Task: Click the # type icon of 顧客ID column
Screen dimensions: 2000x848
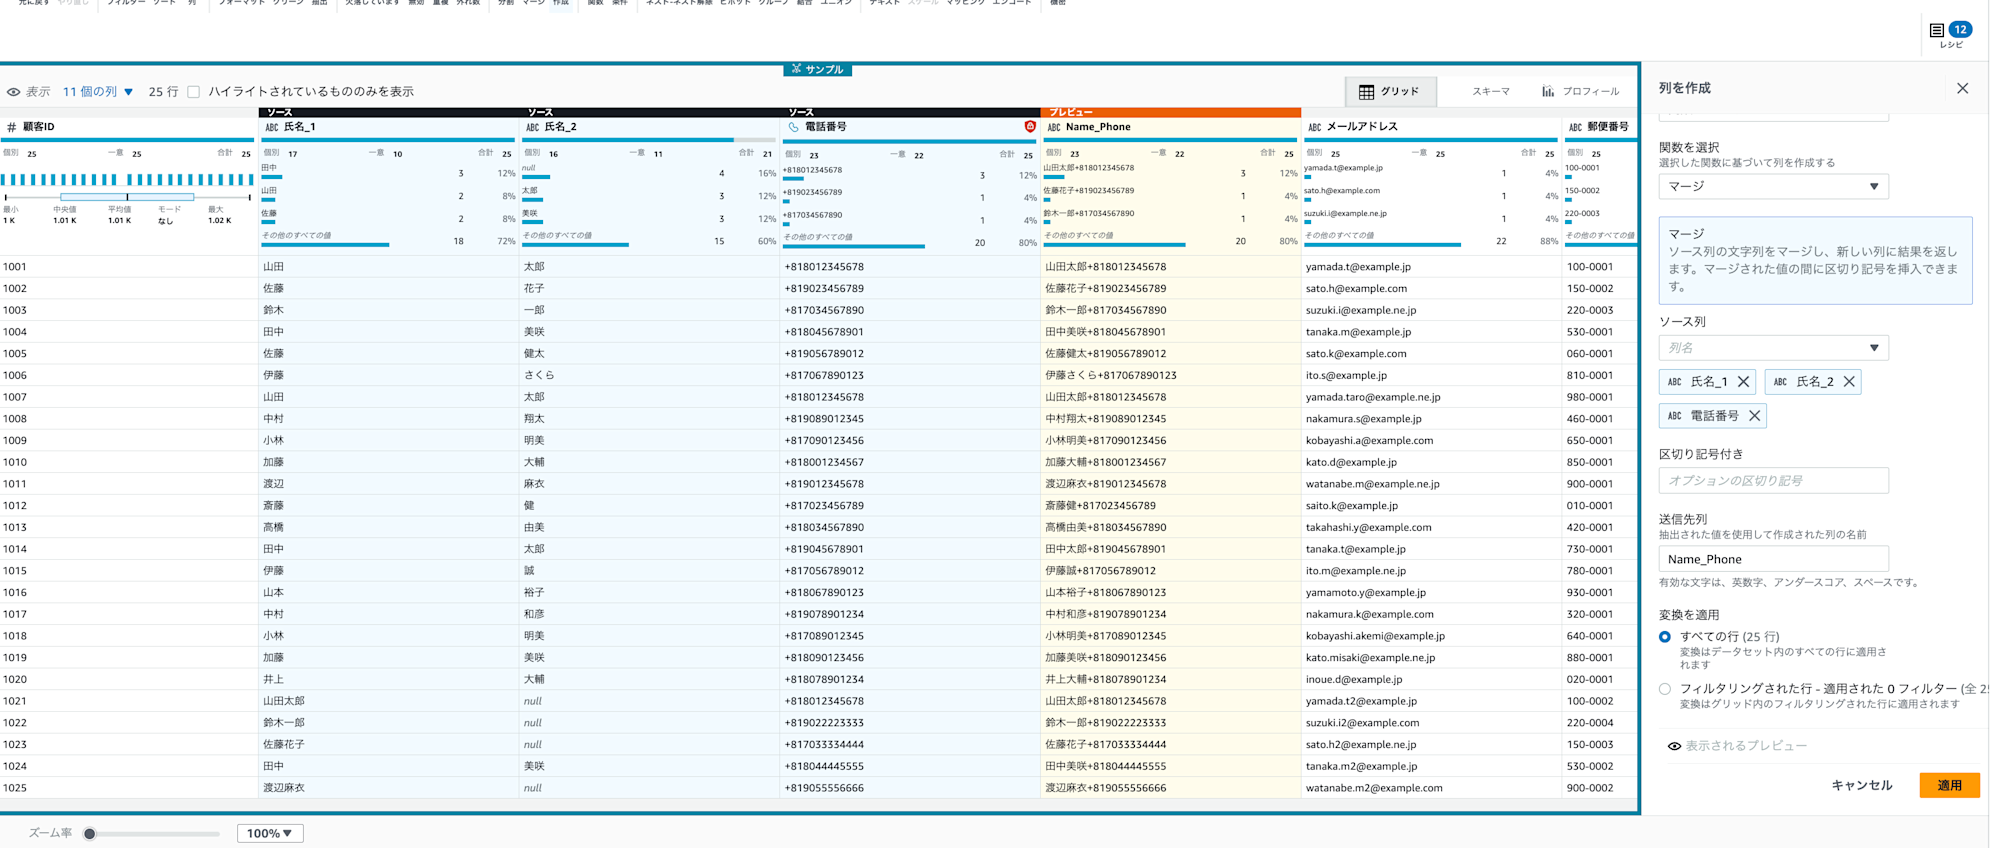Action: (x=12, y=127)
